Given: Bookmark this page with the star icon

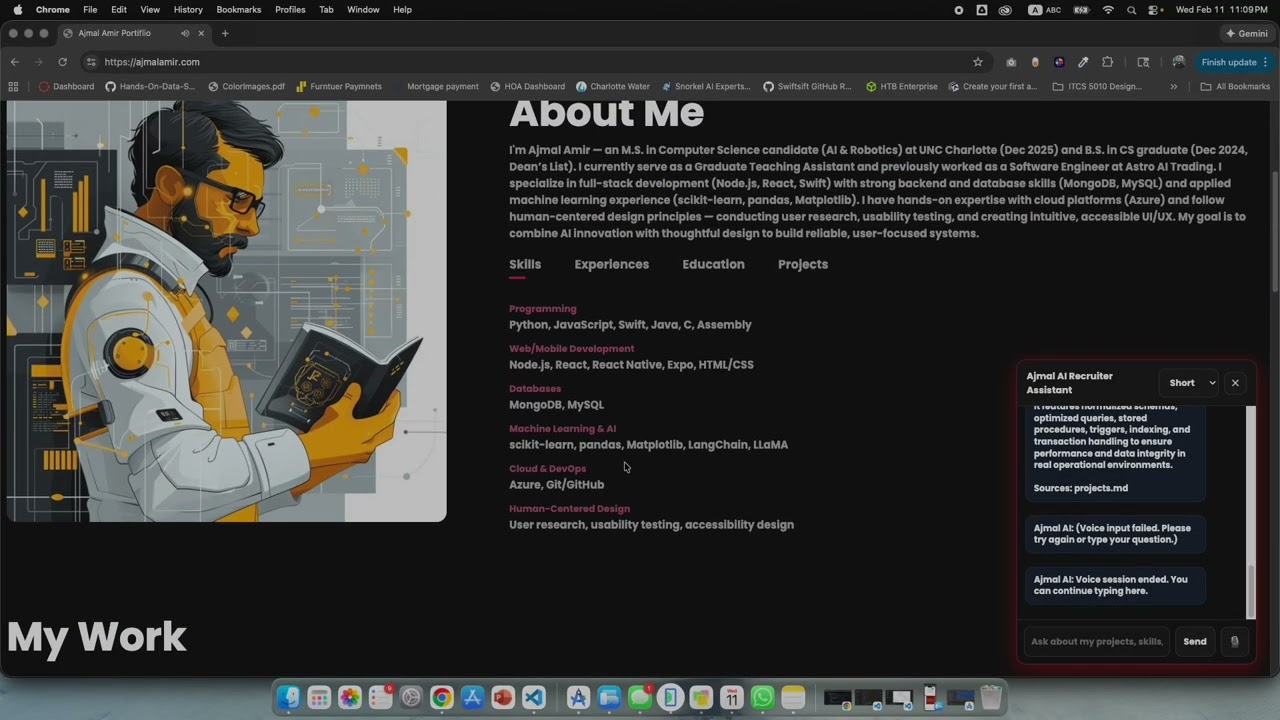Looking at the screenshot, I should (978, 62).
